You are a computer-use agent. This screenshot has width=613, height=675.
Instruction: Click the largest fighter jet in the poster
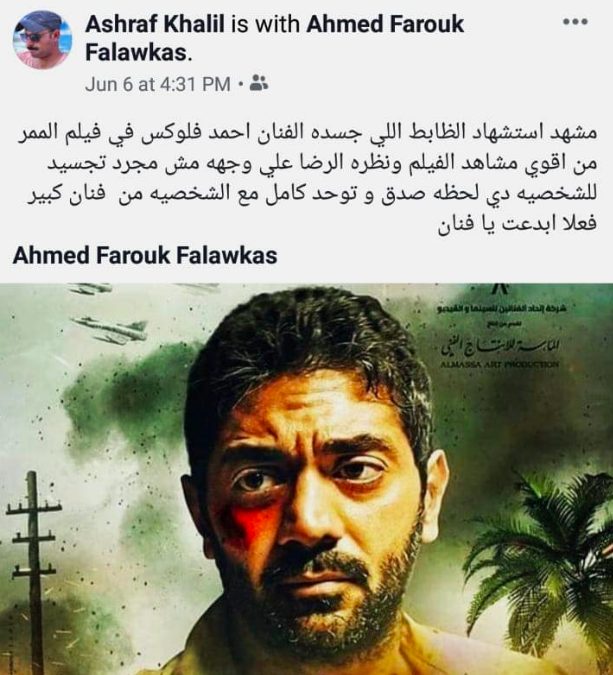point(109,330)
